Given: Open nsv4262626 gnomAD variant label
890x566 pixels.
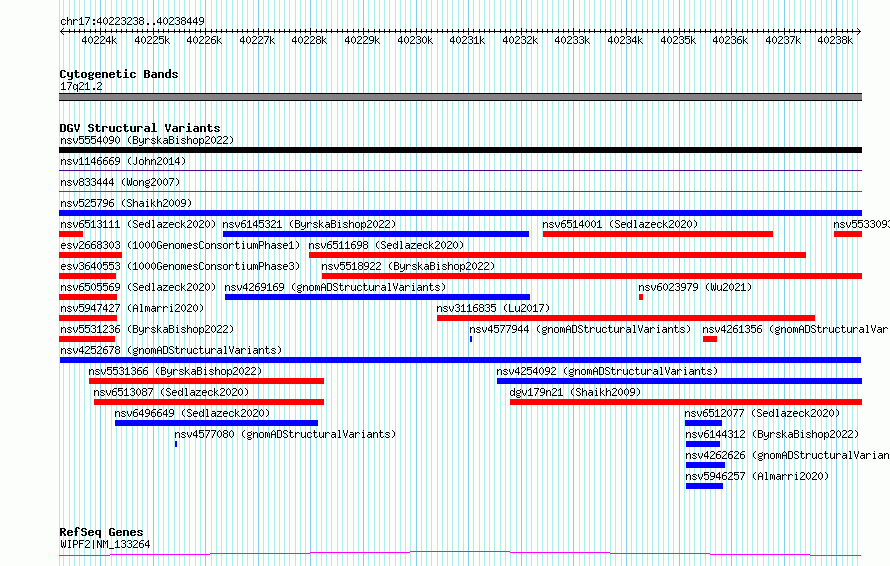Looking at the screenshot, I should (x=787, y=455).
